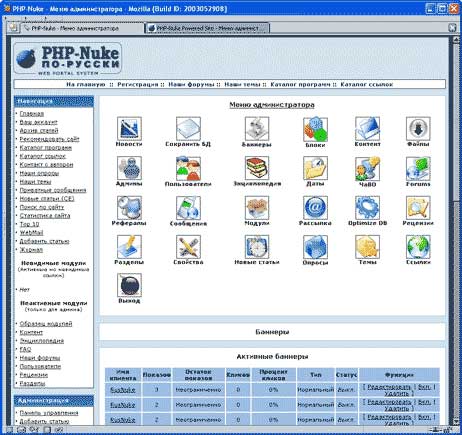Viewport: 462px width, 435px height.
Task: Click Удалить for the banner with 3 показов
Action: [x=397, y=394]
